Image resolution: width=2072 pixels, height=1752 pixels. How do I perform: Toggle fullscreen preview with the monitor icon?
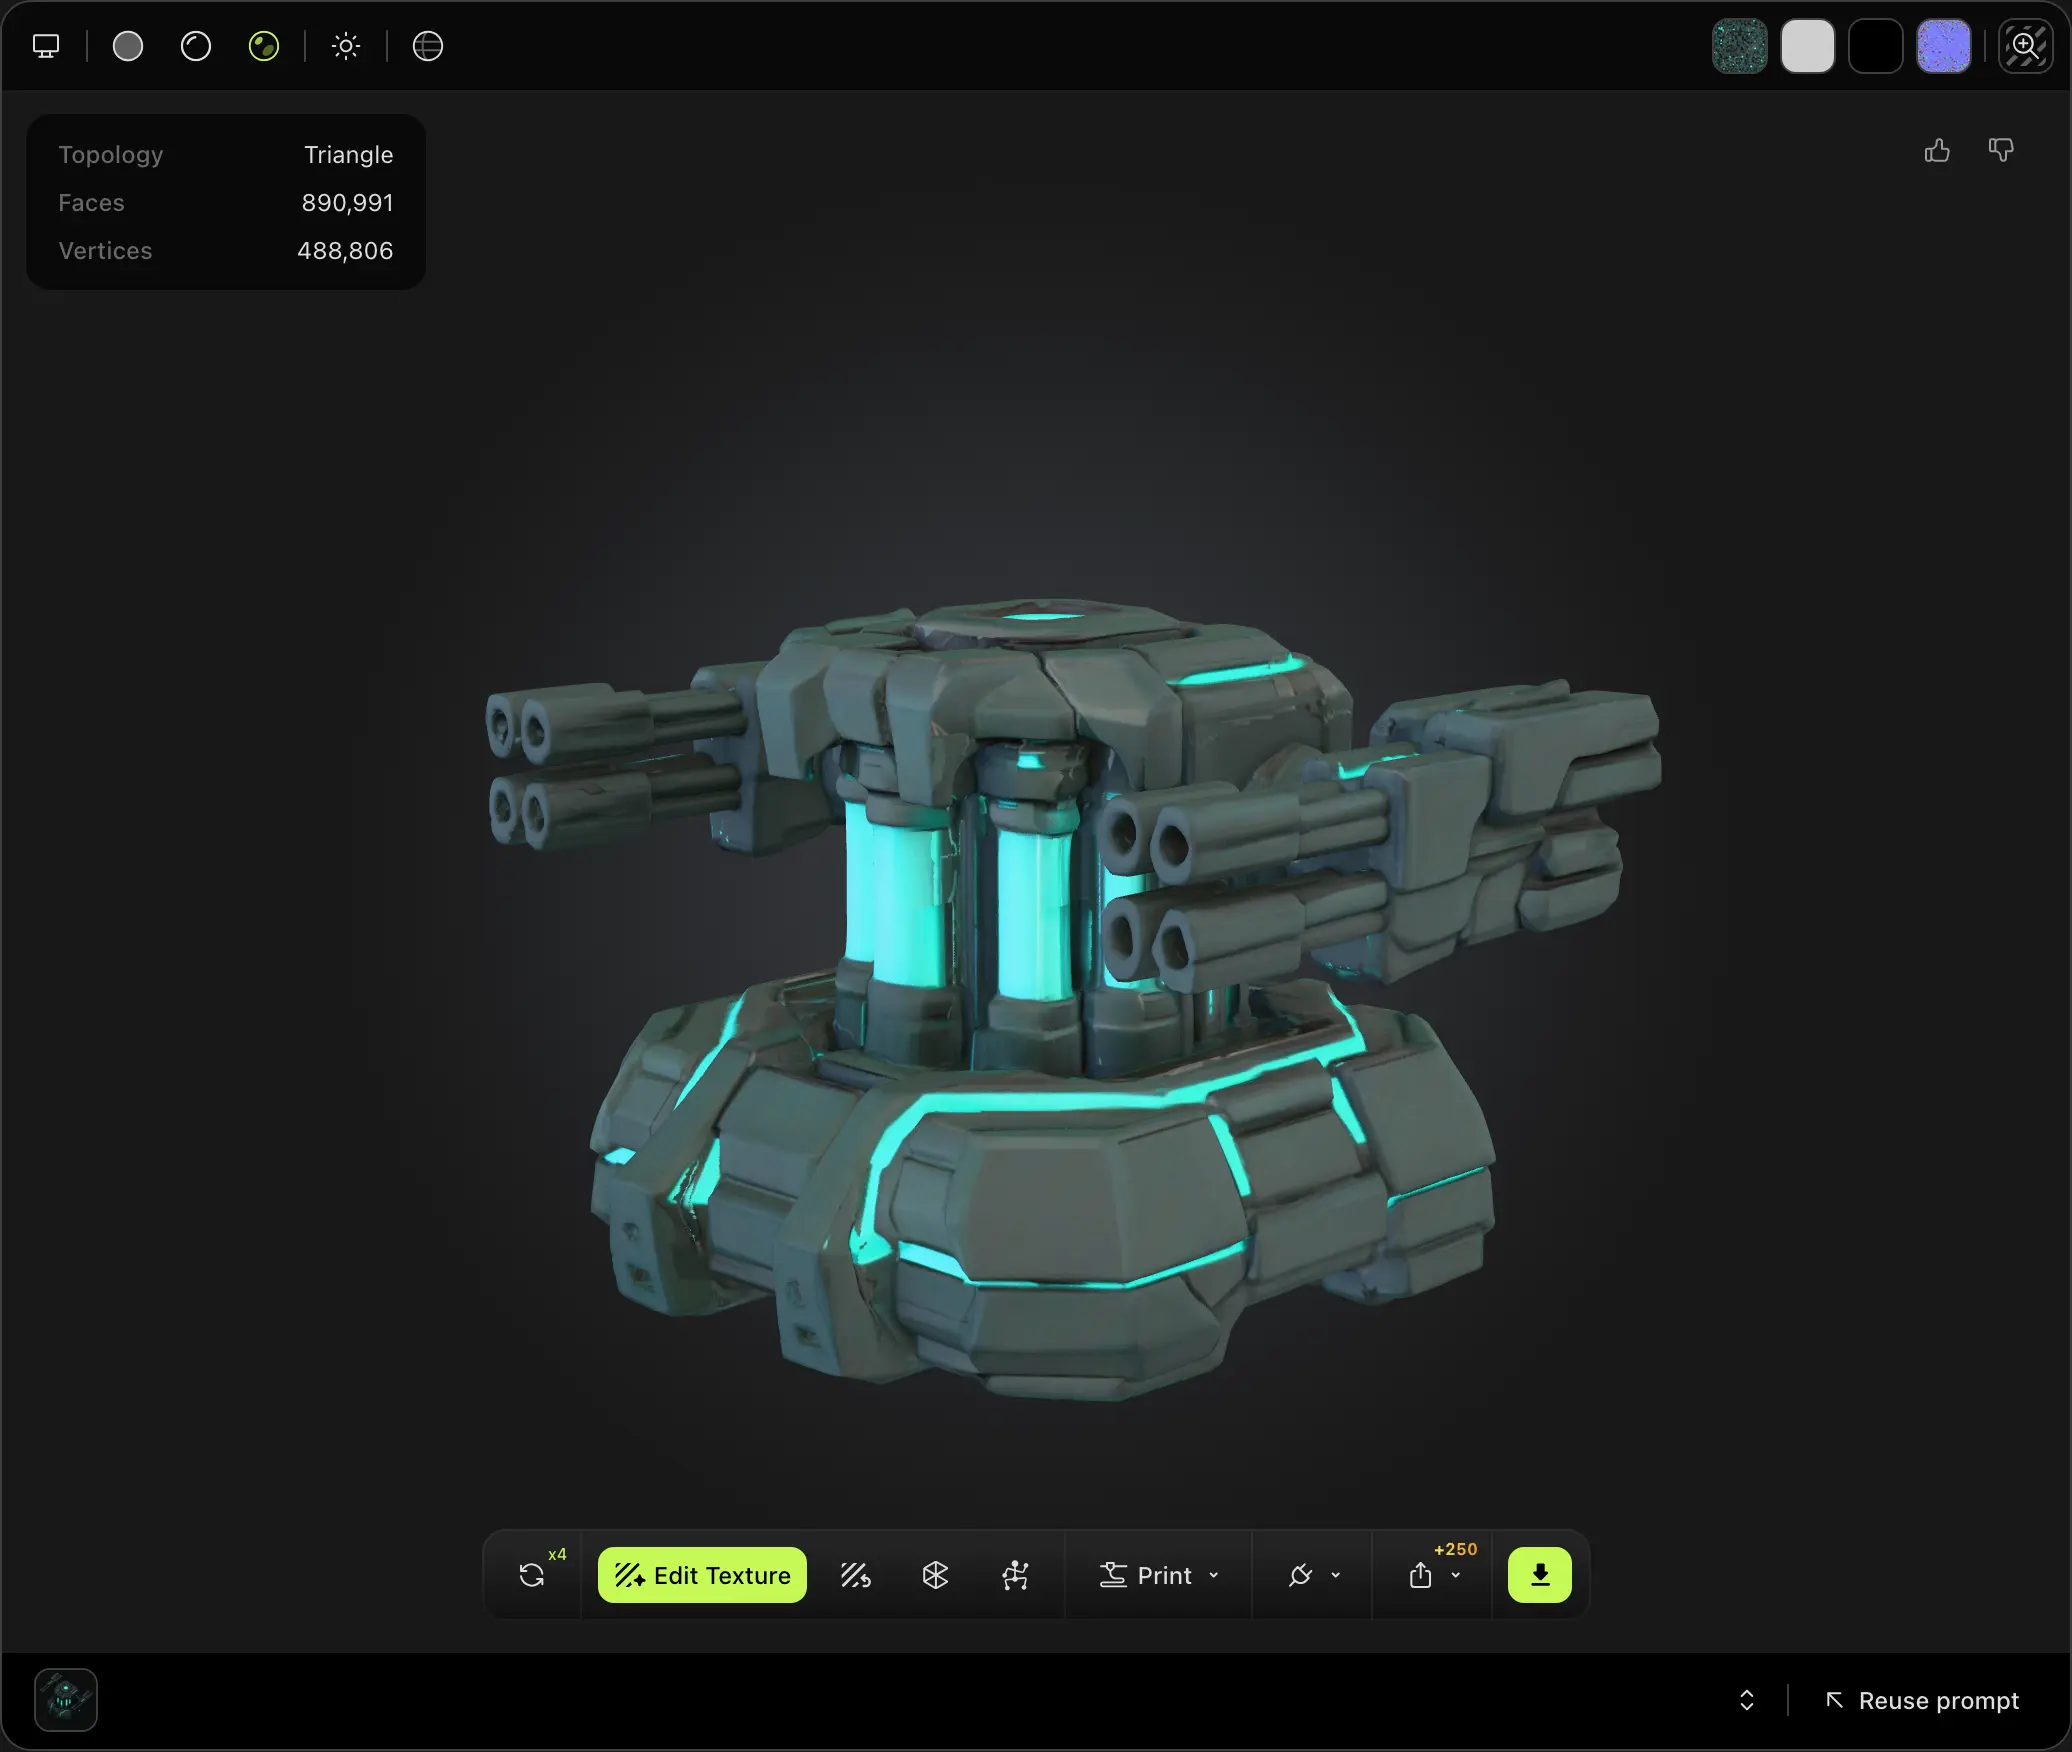click(x=46, y=46)
